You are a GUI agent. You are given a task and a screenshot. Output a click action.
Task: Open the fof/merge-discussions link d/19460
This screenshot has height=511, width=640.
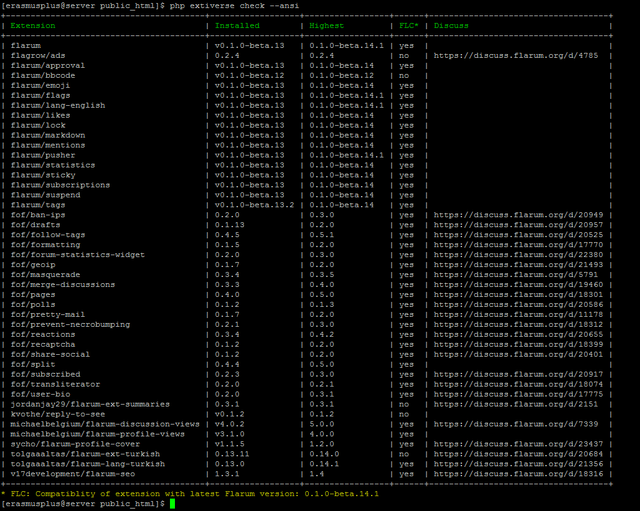click(x=518, y=285)
